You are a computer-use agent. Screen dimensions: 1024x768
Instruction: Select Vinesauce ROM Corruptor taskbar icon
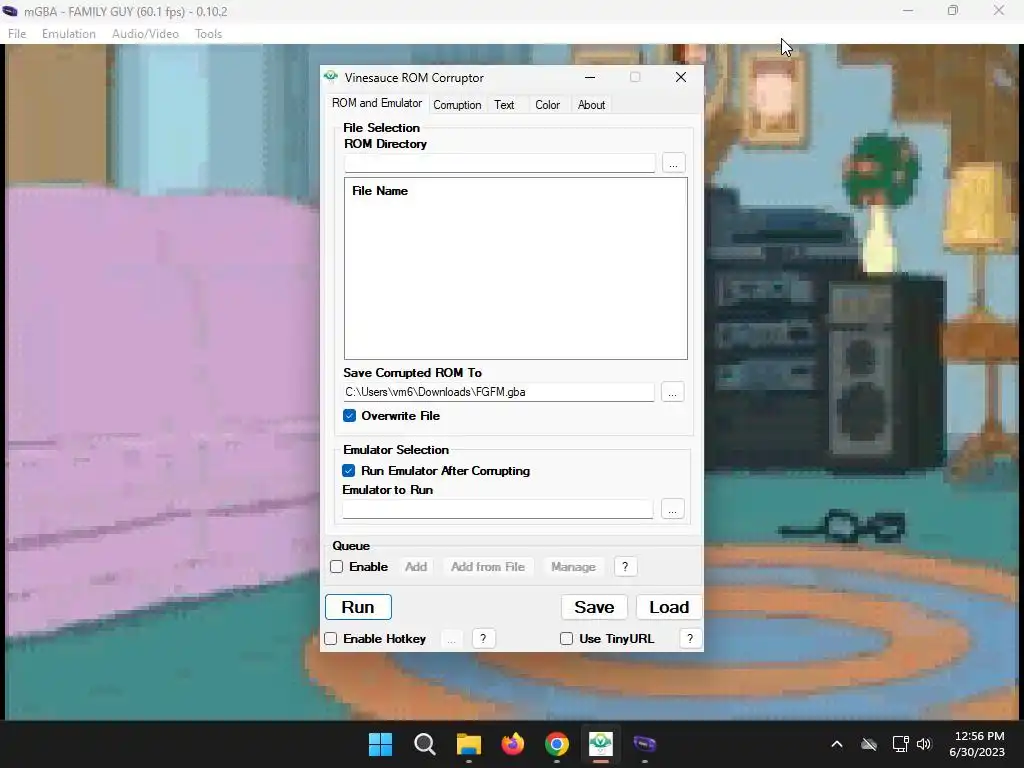pyautogui.click(x=600, y=744)
